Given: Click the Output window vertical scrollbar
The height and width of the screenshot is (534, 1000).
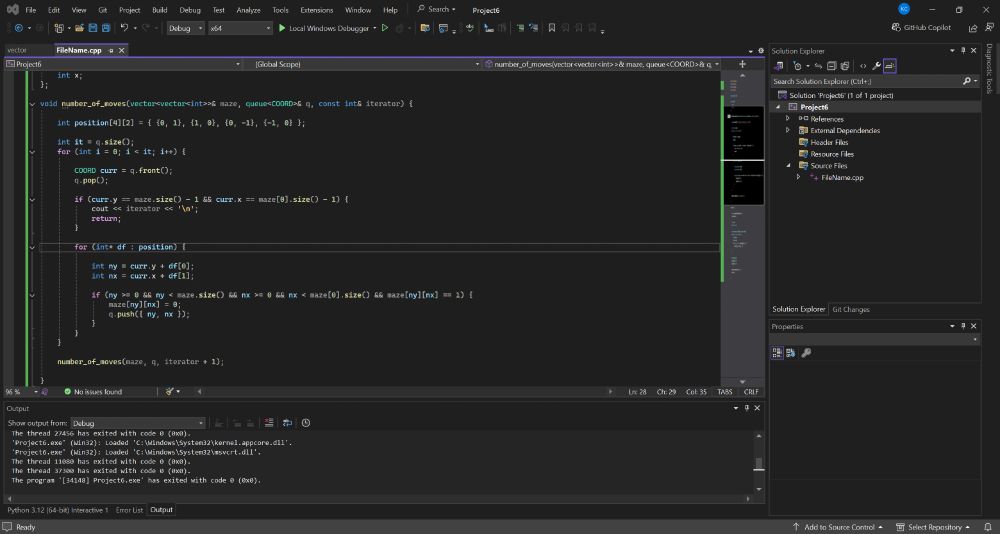Looking at the screenshot, I should tap(758, 463).
